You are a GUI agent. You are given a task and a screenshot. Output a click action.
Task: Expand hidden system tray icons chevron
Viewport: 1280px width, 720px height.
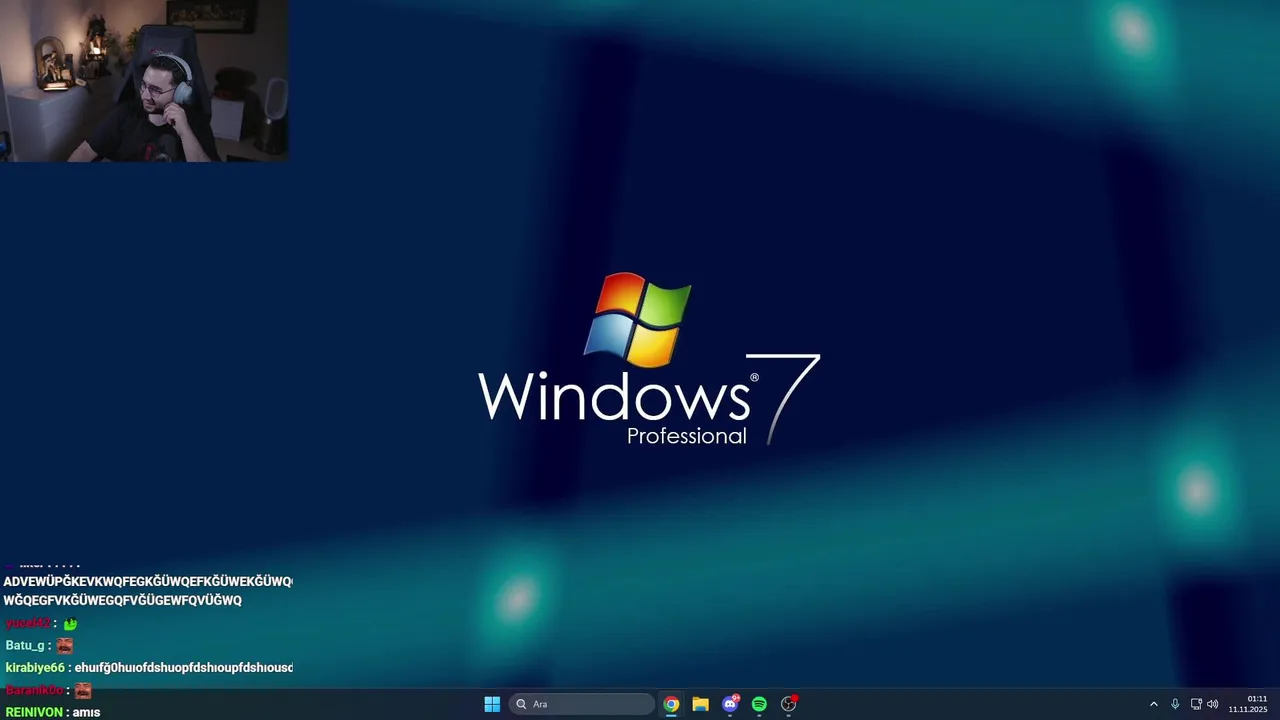[1153, 704]
